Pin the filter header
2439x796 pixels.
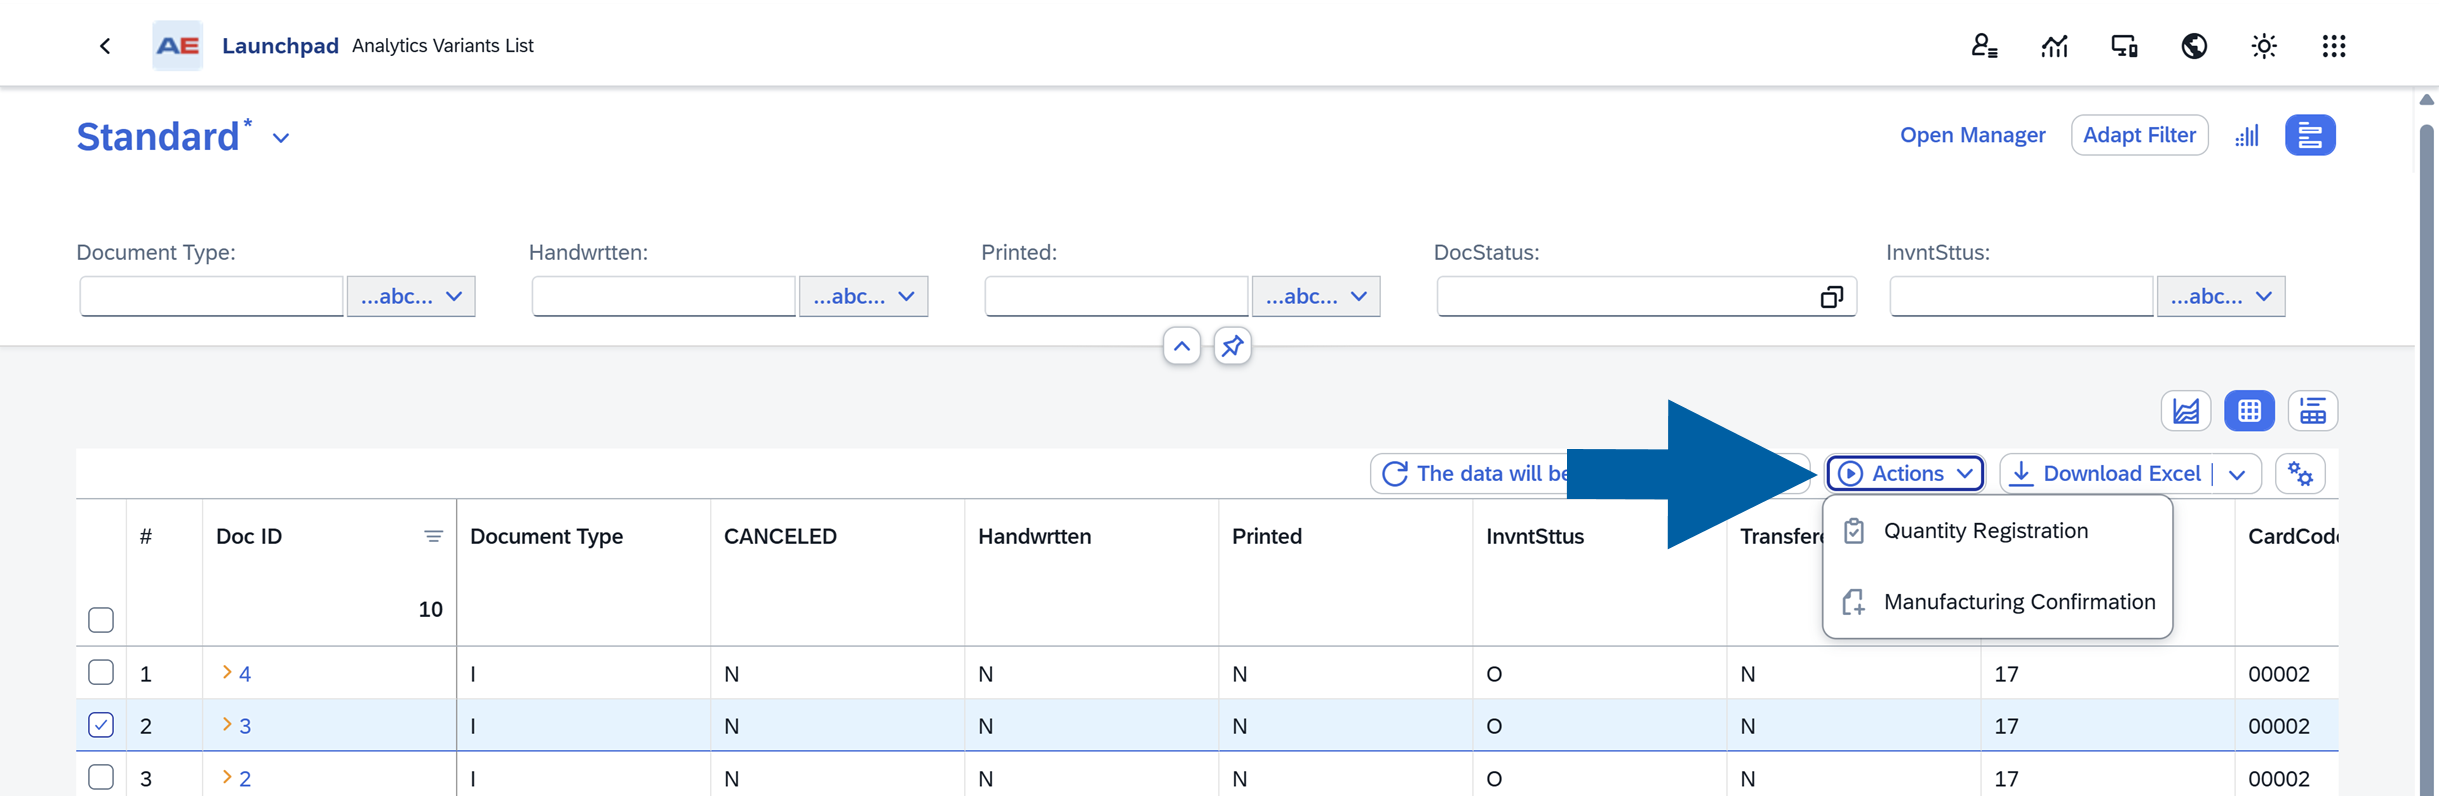coord(1232,346)
